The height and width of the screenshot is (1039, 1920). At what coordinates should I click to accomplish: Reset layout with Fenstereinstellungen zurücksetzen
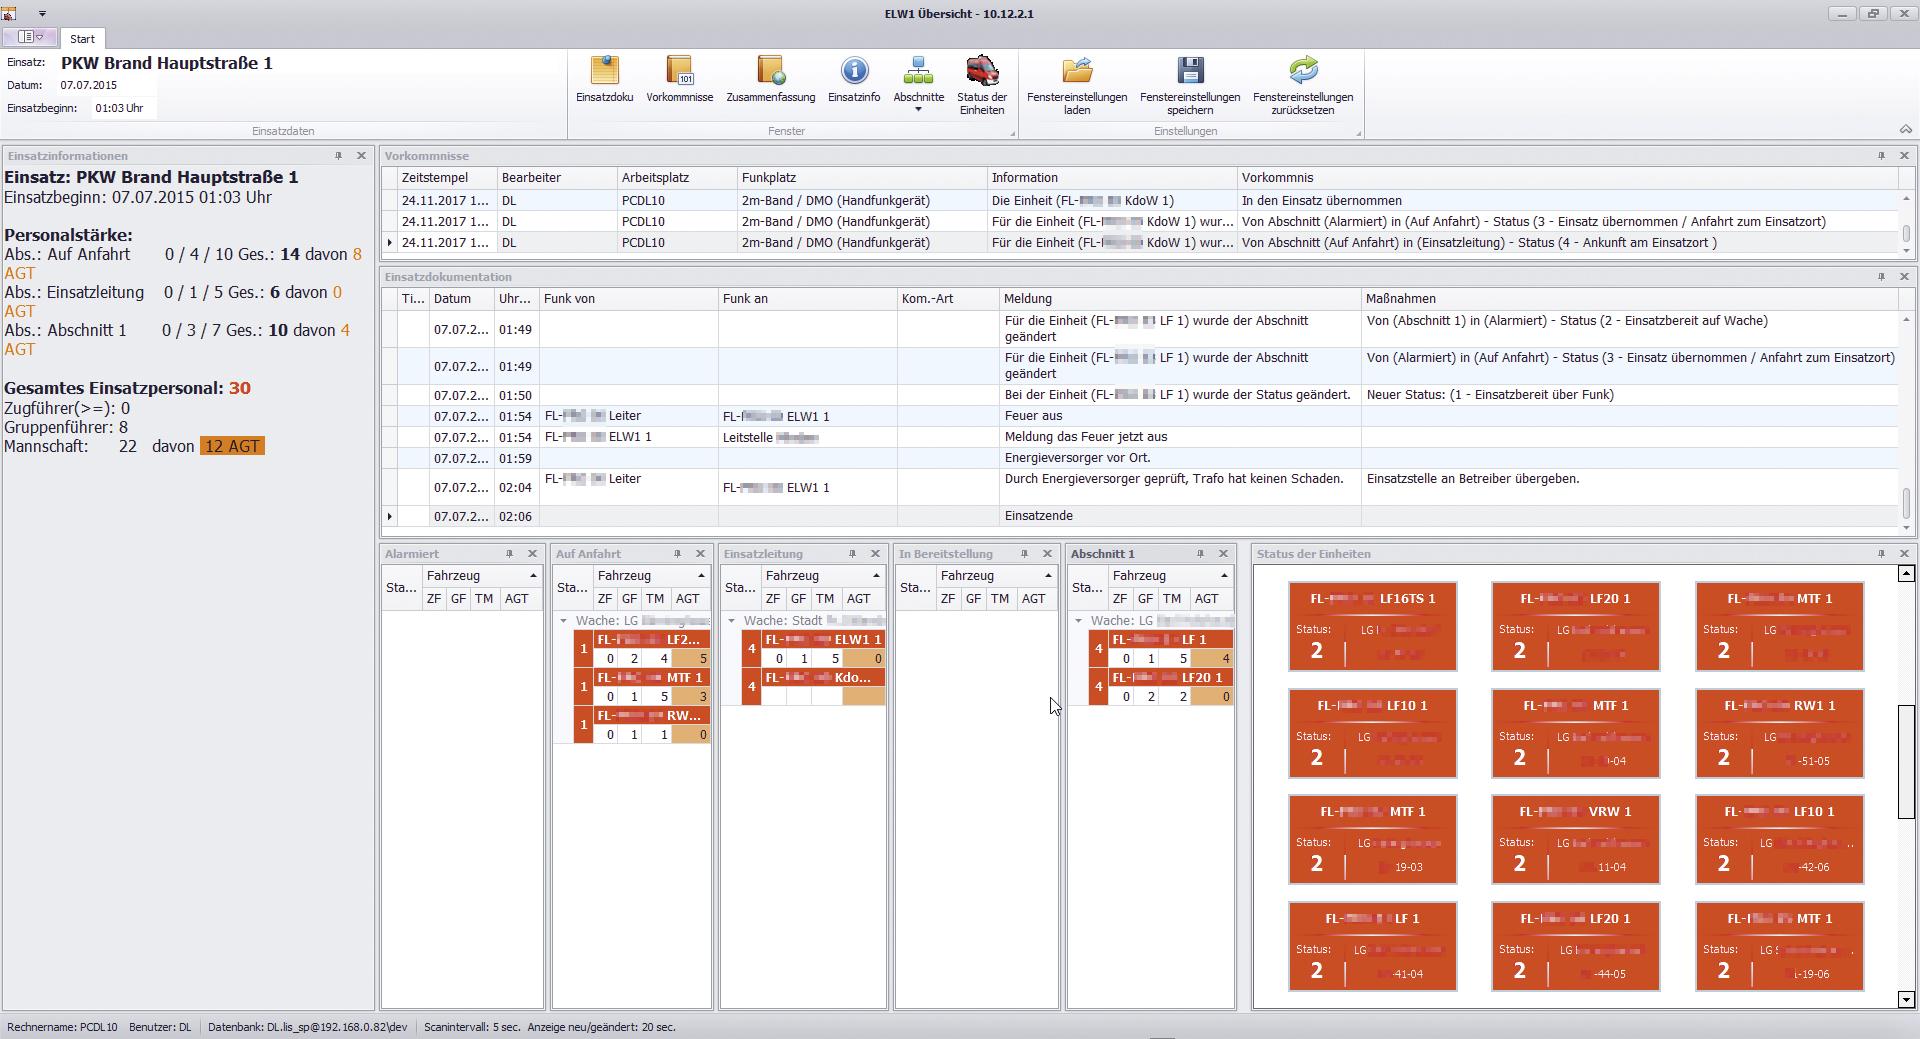1302,85
